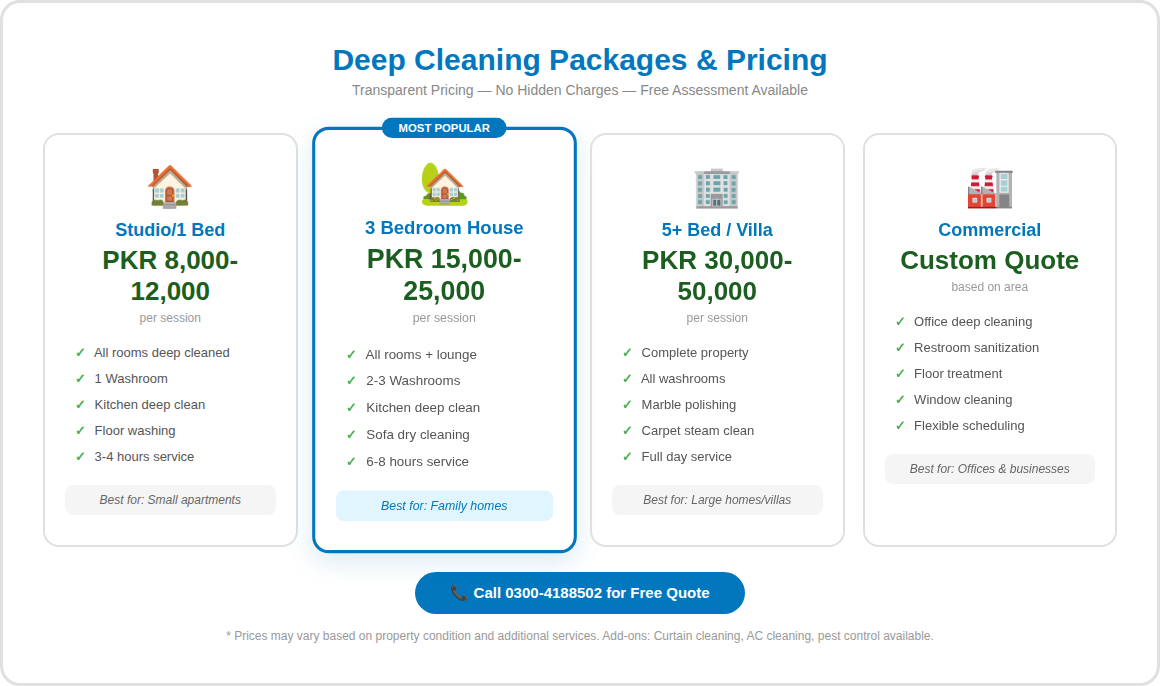Viewport: 1160px width, 686px height.
Task: Click the phone icon on the quote button
Action: pos(458,592)
